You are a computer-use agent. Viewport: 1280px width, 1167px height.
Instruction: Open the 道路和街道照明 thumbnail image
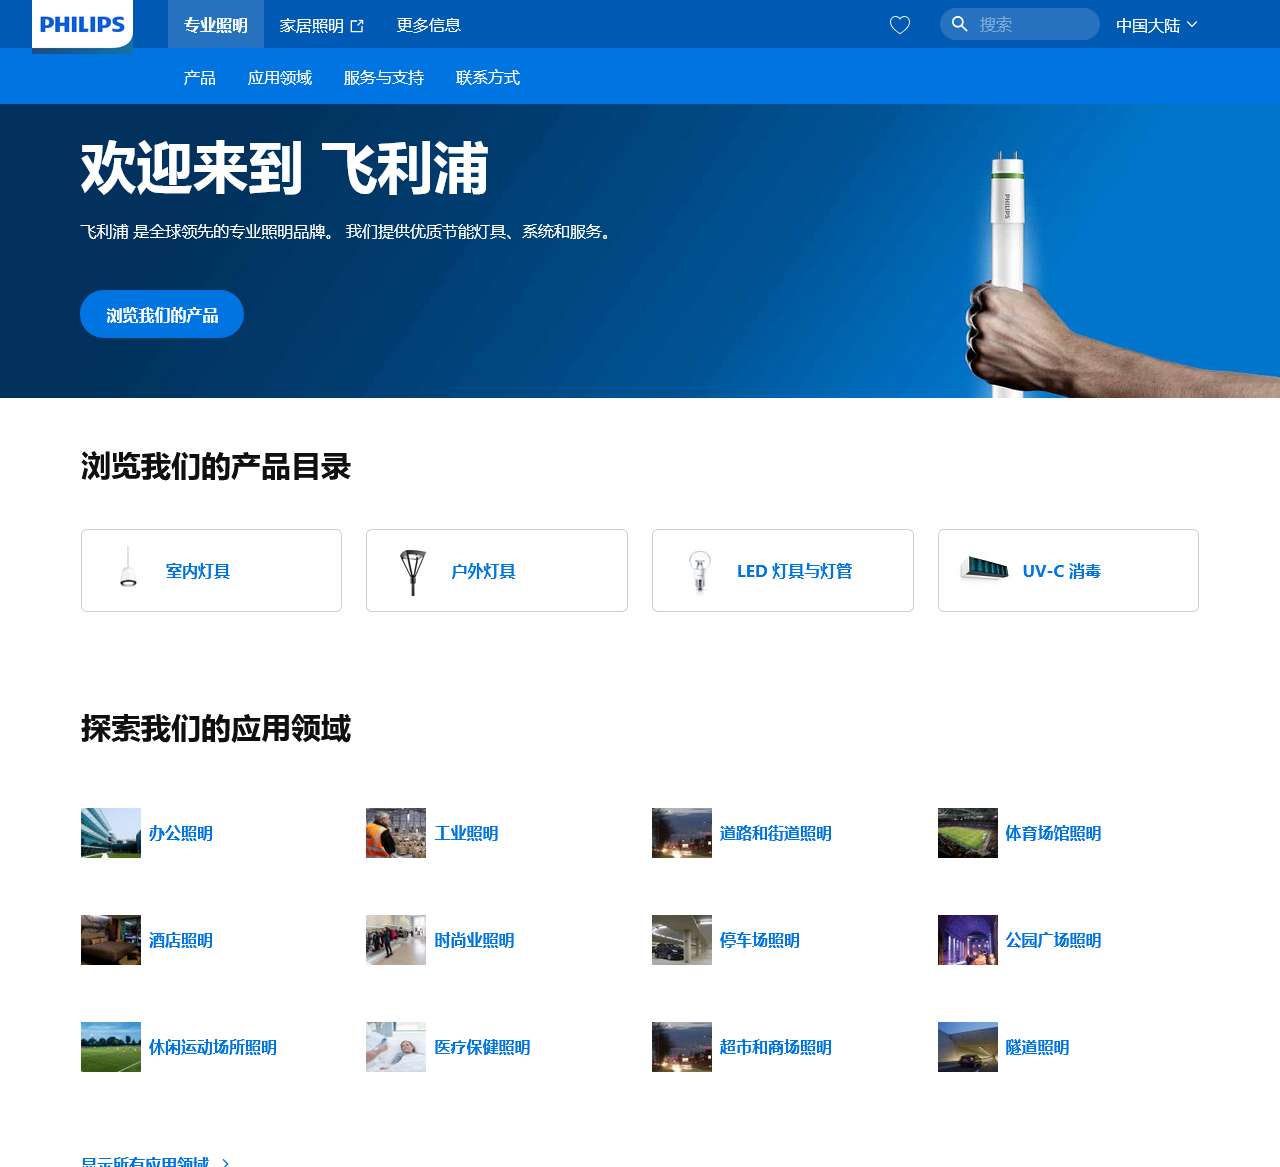(x=682, y=833)
